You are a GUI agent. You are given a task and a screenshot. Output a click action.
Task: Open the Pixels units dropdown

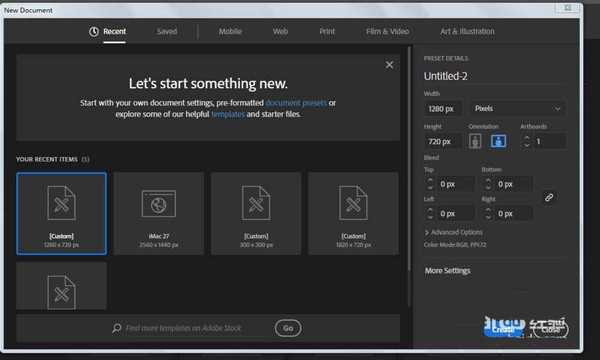tap(518, 109)
